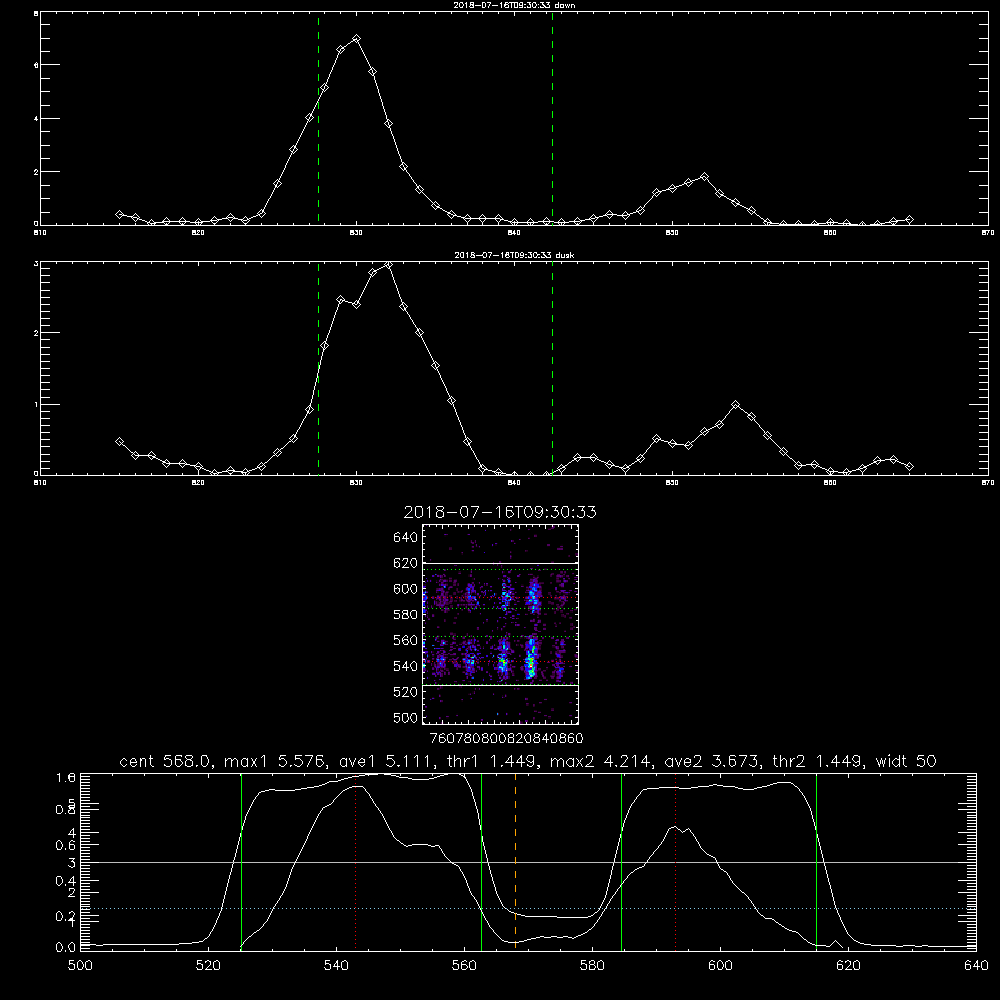Select the 2018-07-16T09:30:33 title above the spectrogram image

[500, 512]
